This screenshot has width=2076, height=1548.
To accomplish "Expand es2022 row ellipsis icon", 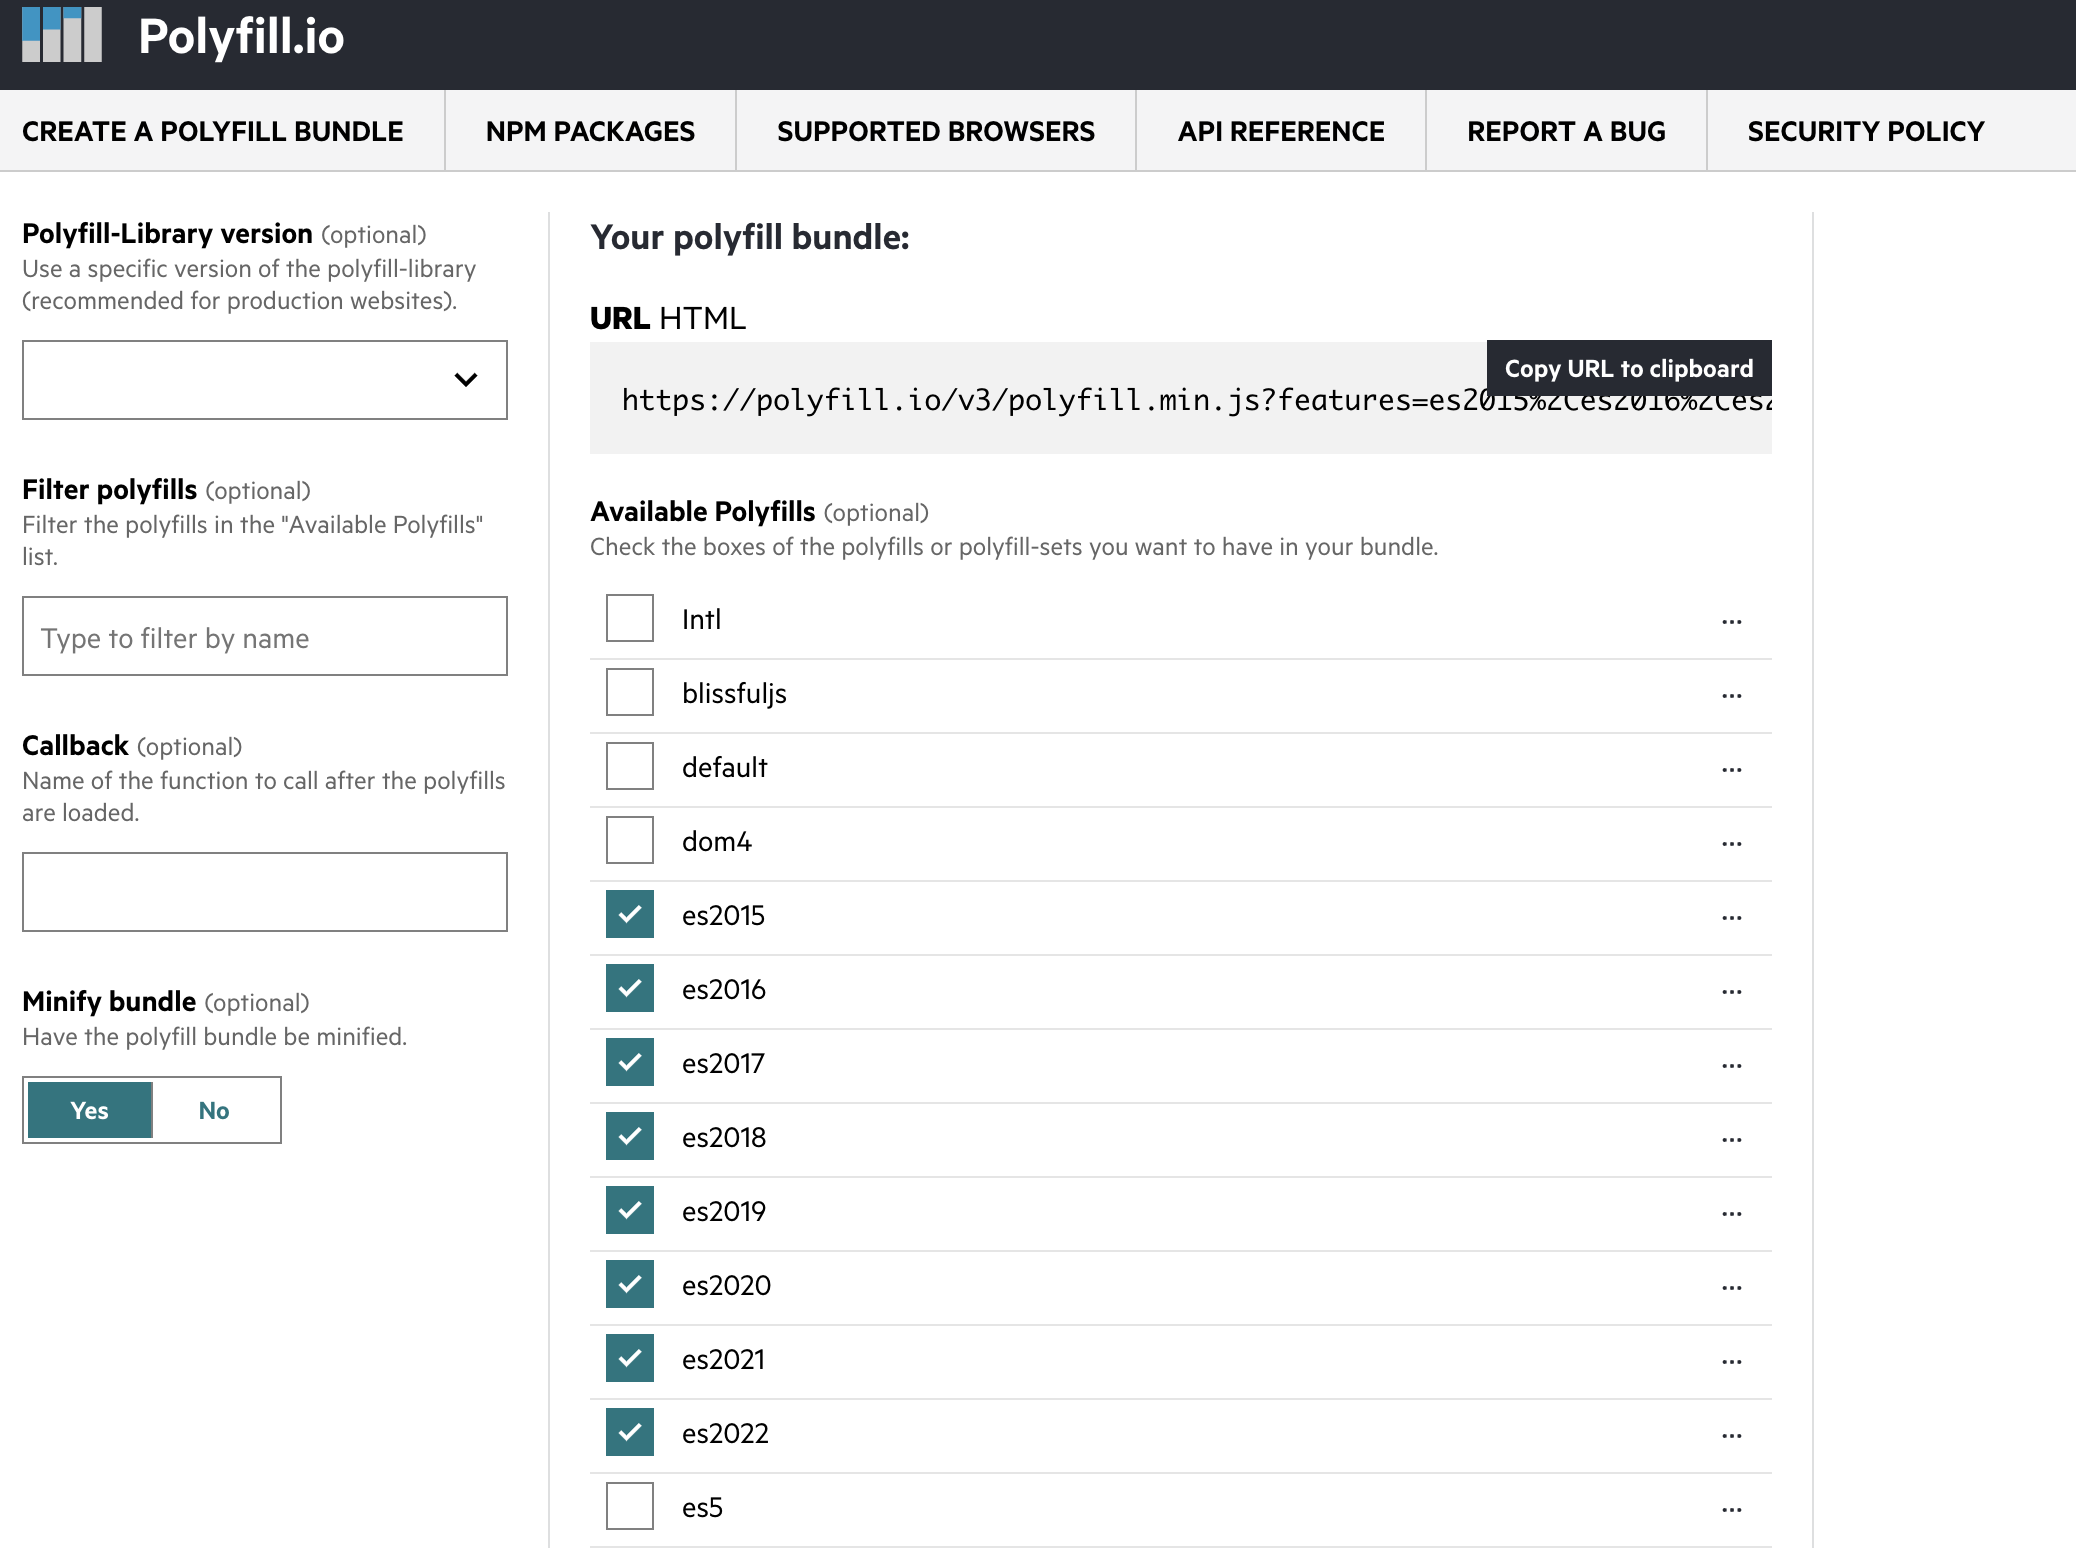I will (x=1732, y=1436).
